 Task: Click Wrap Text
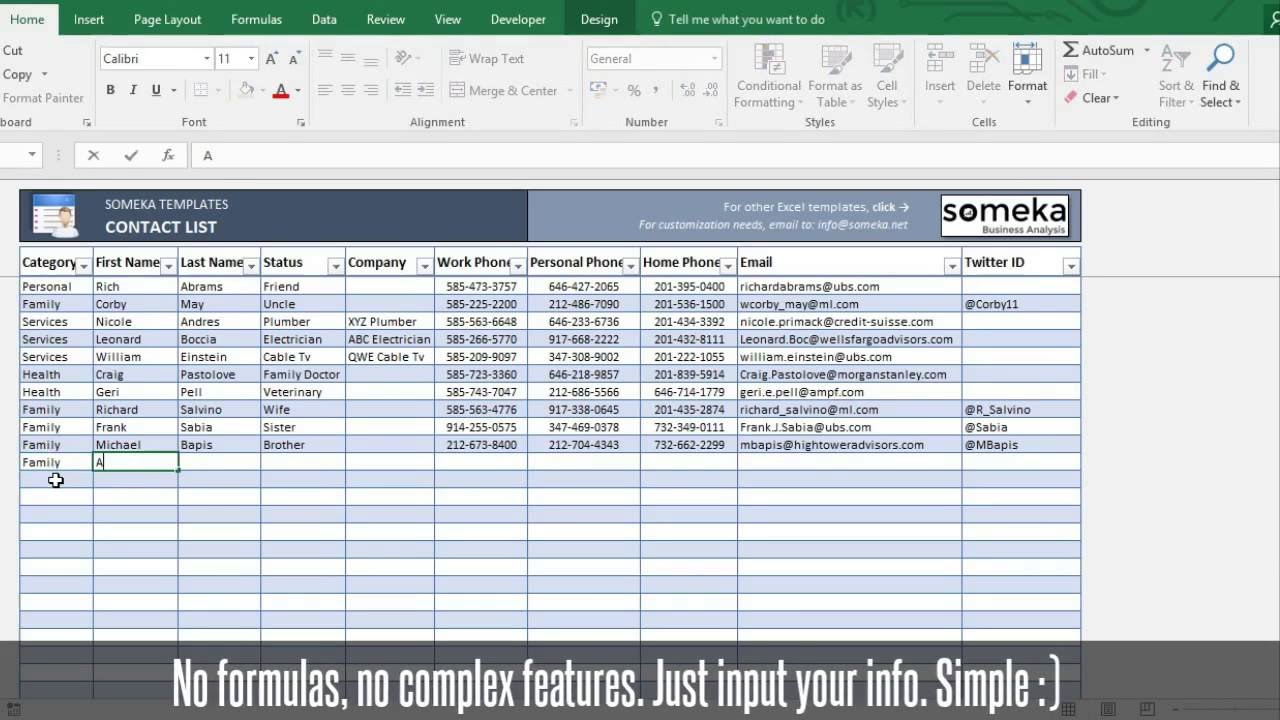tap(487, 59)
